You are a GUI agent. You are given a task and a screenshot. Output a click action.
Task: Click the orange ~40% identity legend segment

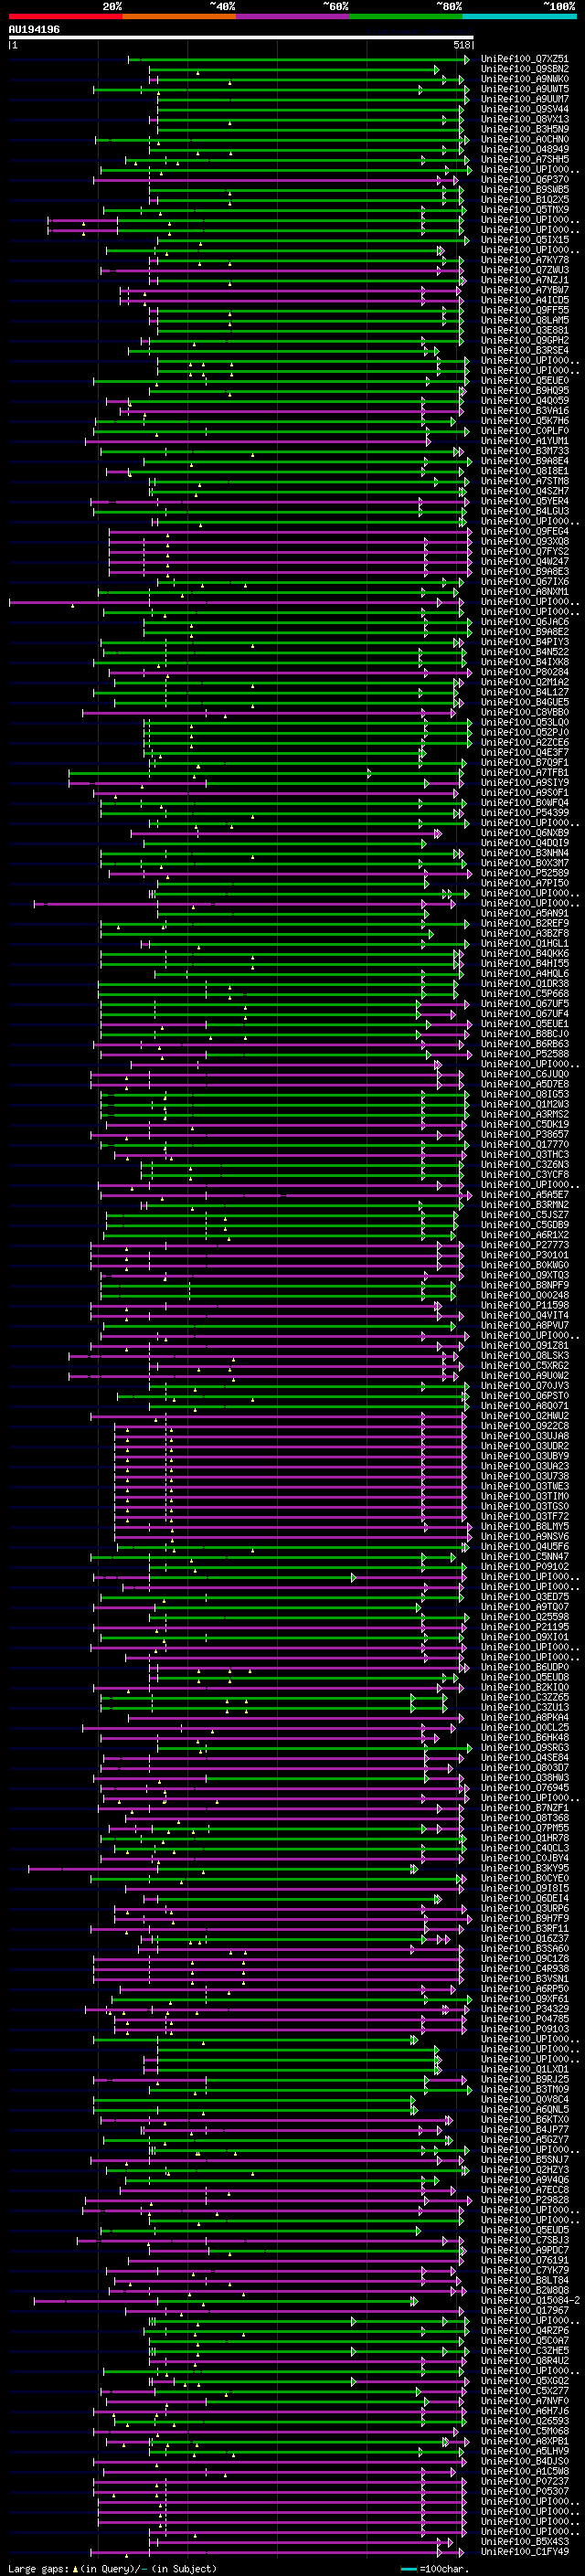click(179, 16)
